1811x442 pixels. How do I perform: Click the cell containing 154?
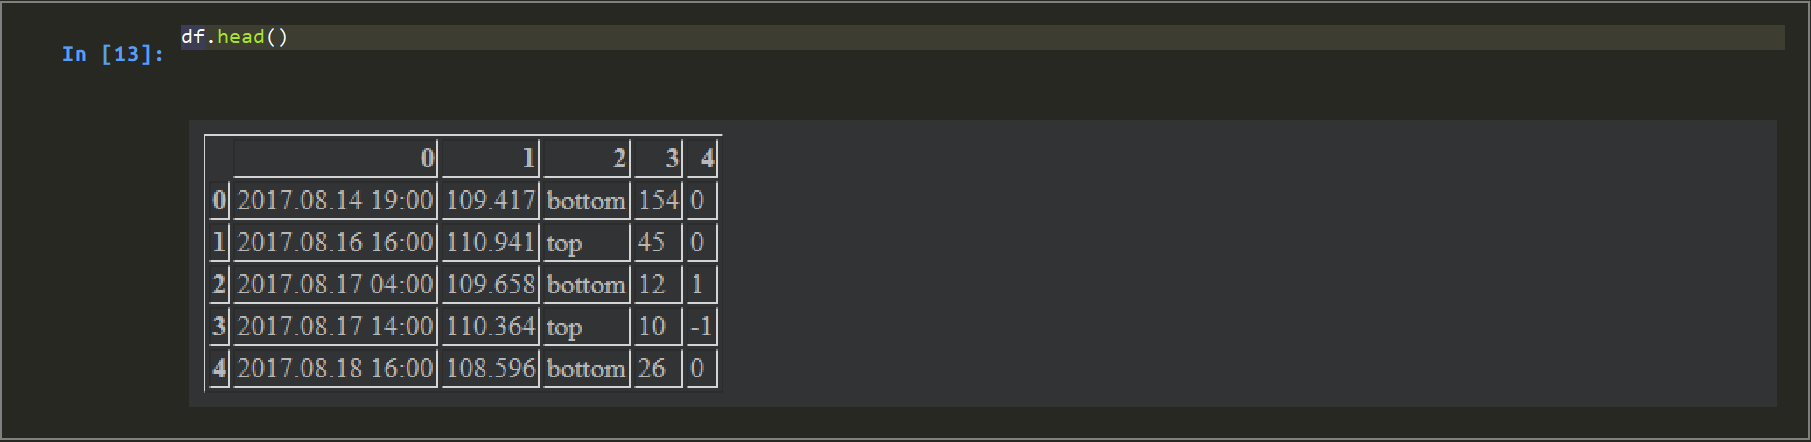tap(658, 201)
